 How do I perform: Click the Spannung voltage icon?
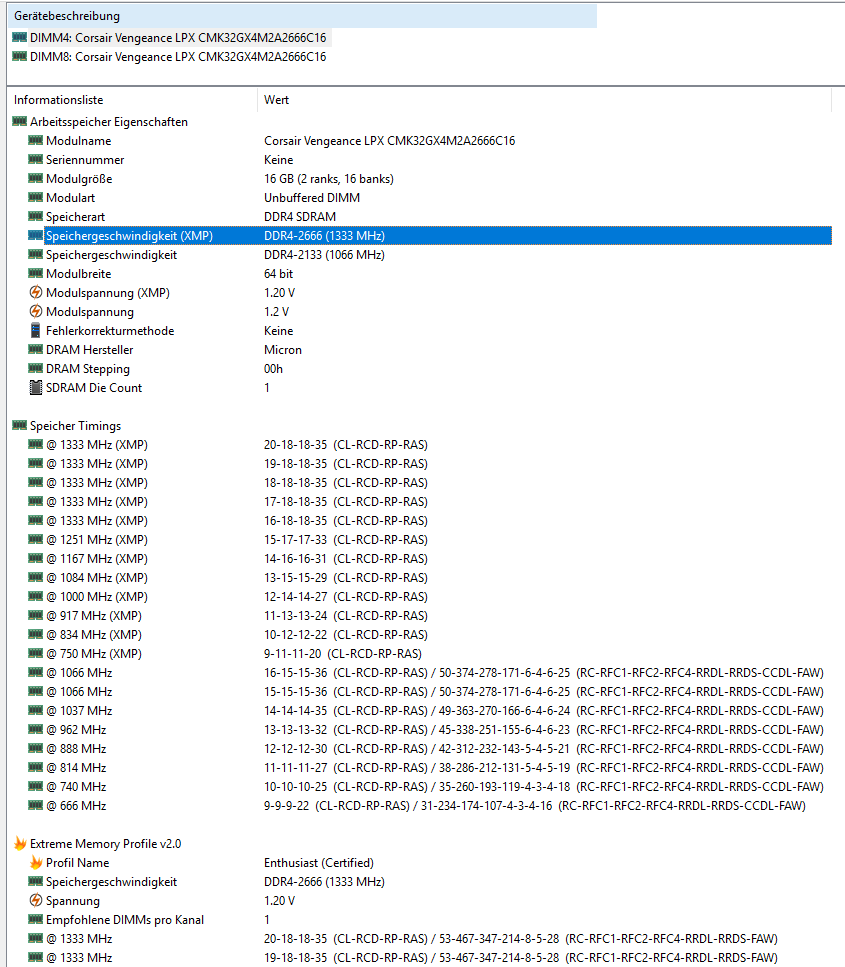[x=36, y=900]
